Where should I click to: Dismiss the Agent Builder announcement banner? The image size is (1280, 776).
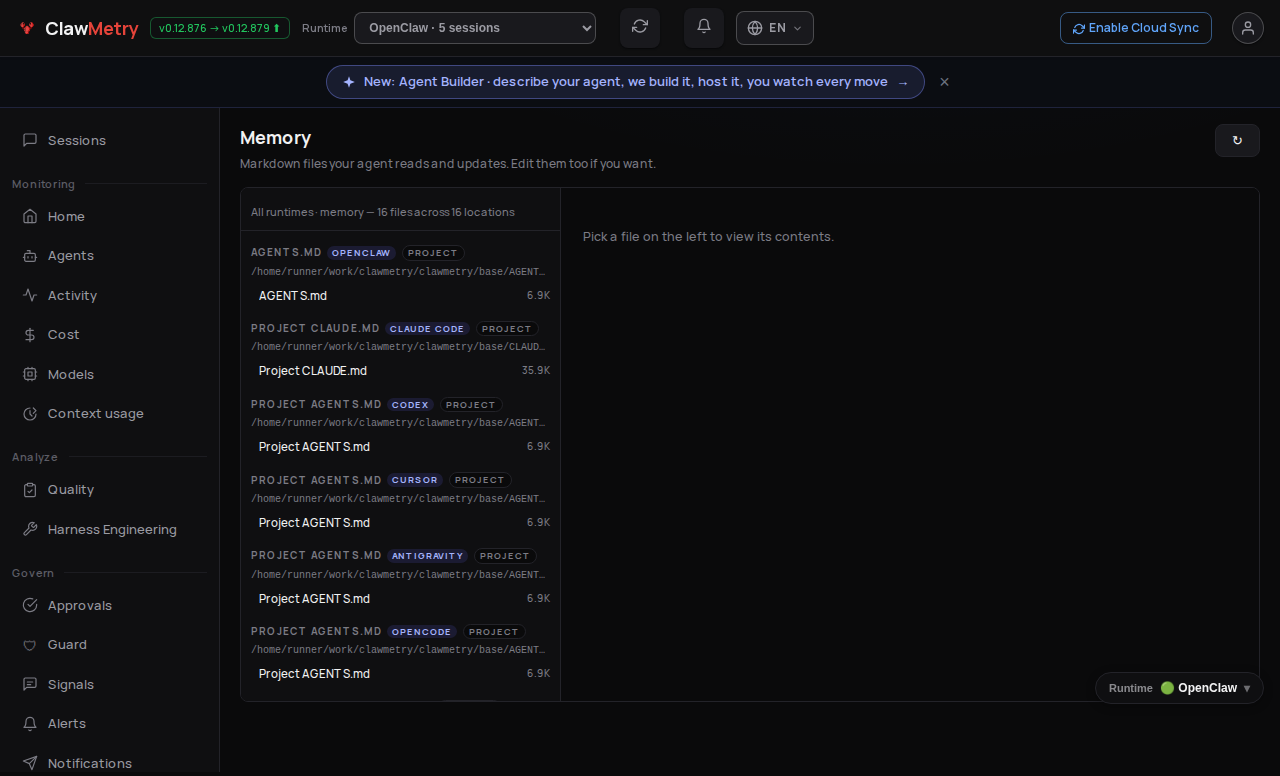coord(944,82)
